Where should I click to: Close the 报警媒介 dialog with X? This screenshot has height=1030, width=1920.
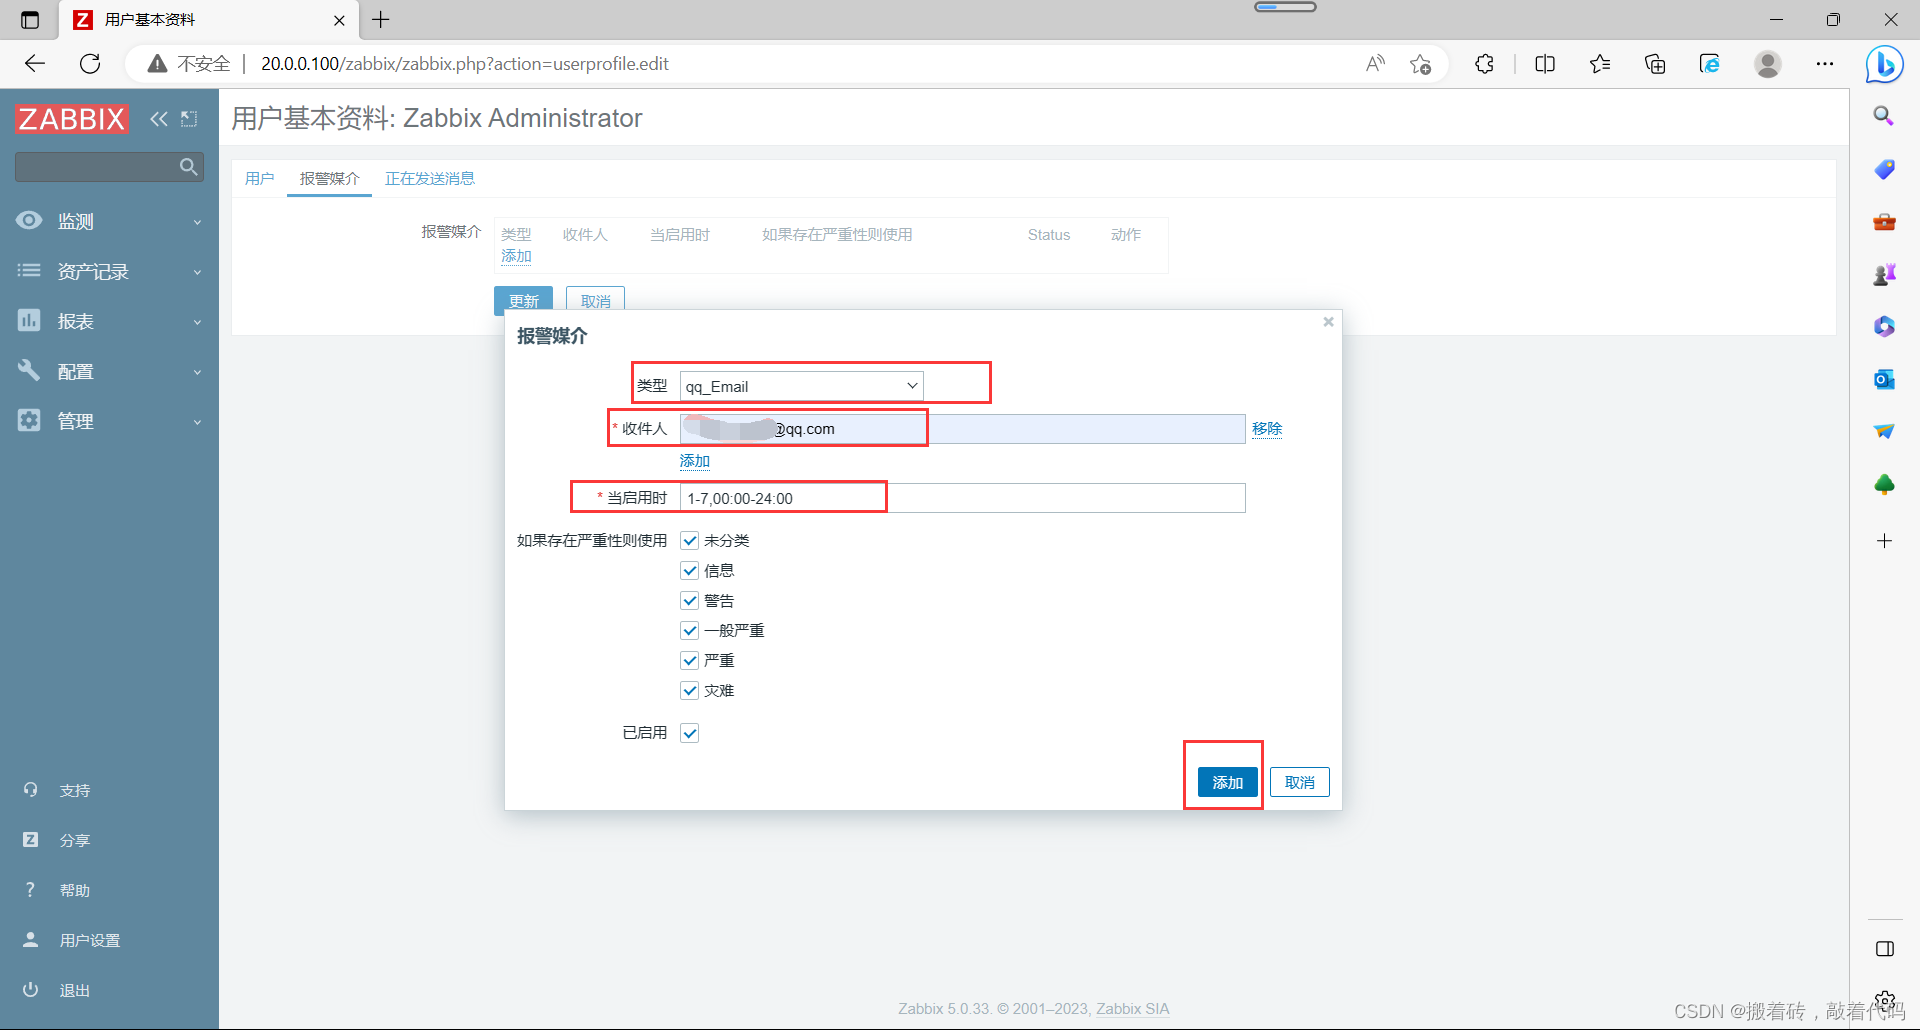(1328, 322)
